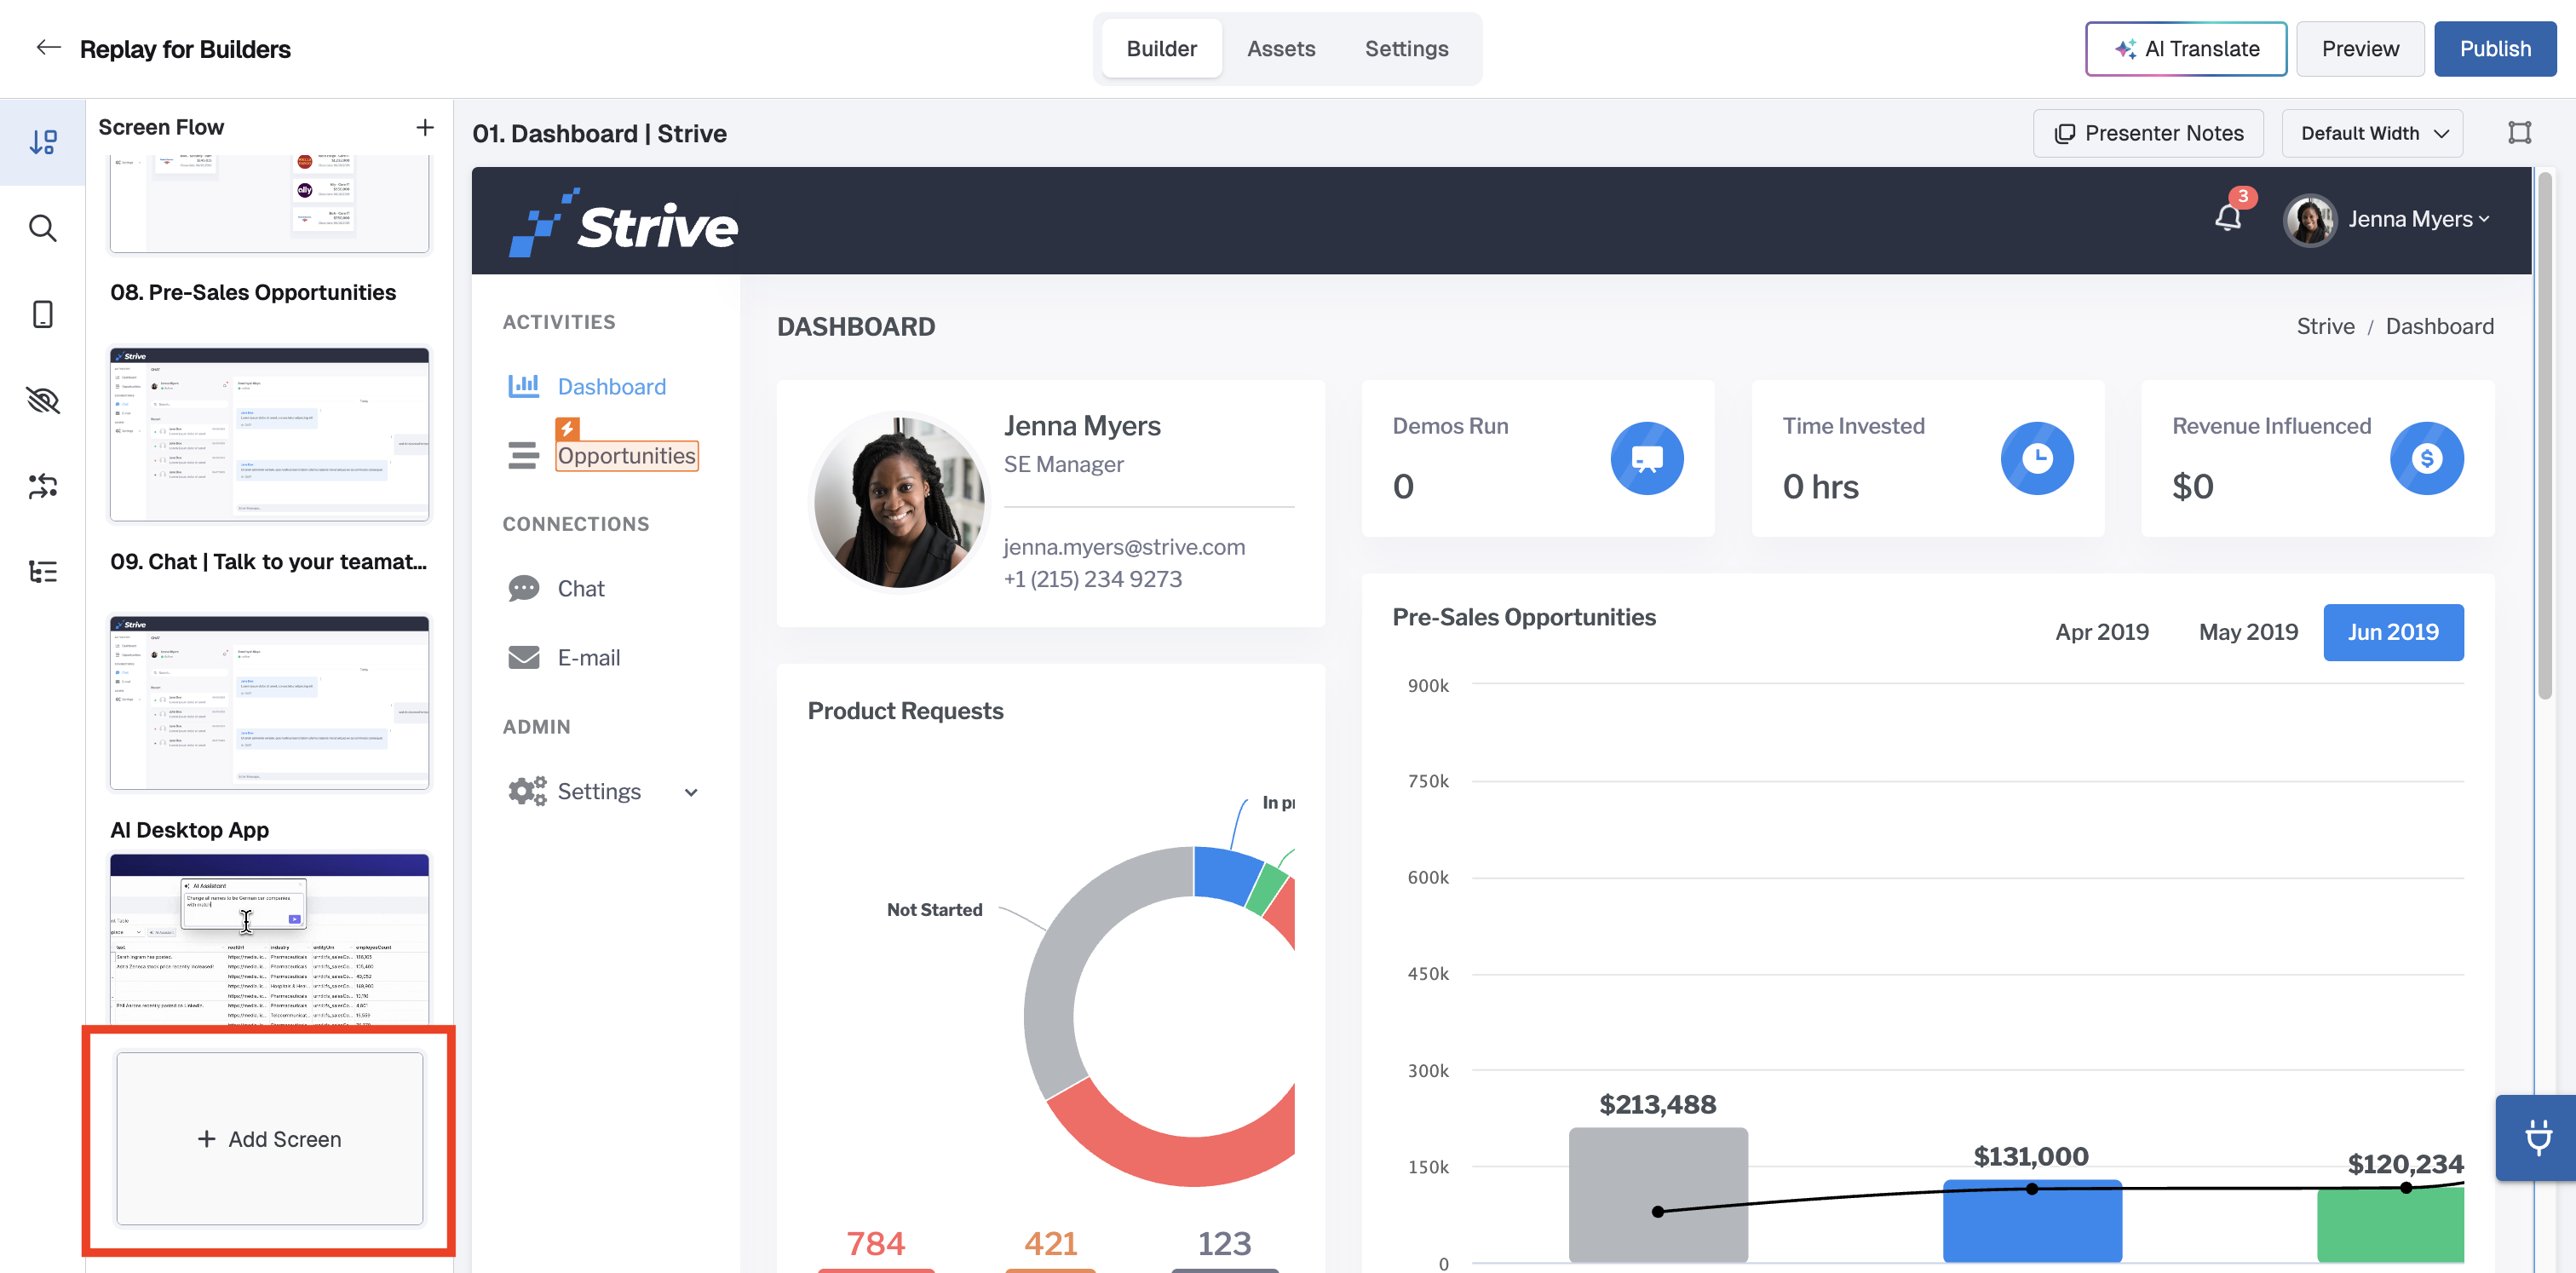The image size is (2576, 1273).
Task: Click the Revenue Influenced dollar icon
Action: click(x=2427, y=458)
